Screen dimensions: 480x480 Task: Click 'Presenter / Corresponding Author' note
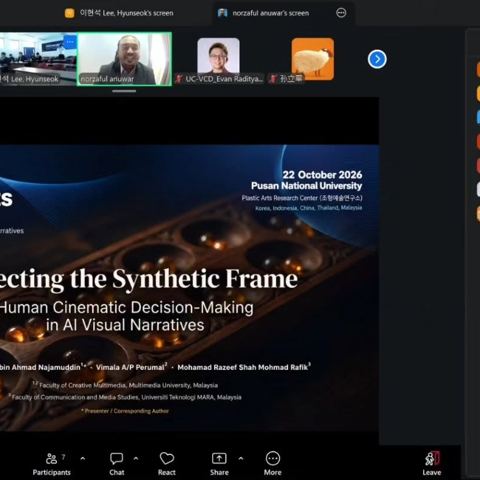point(125,411)
